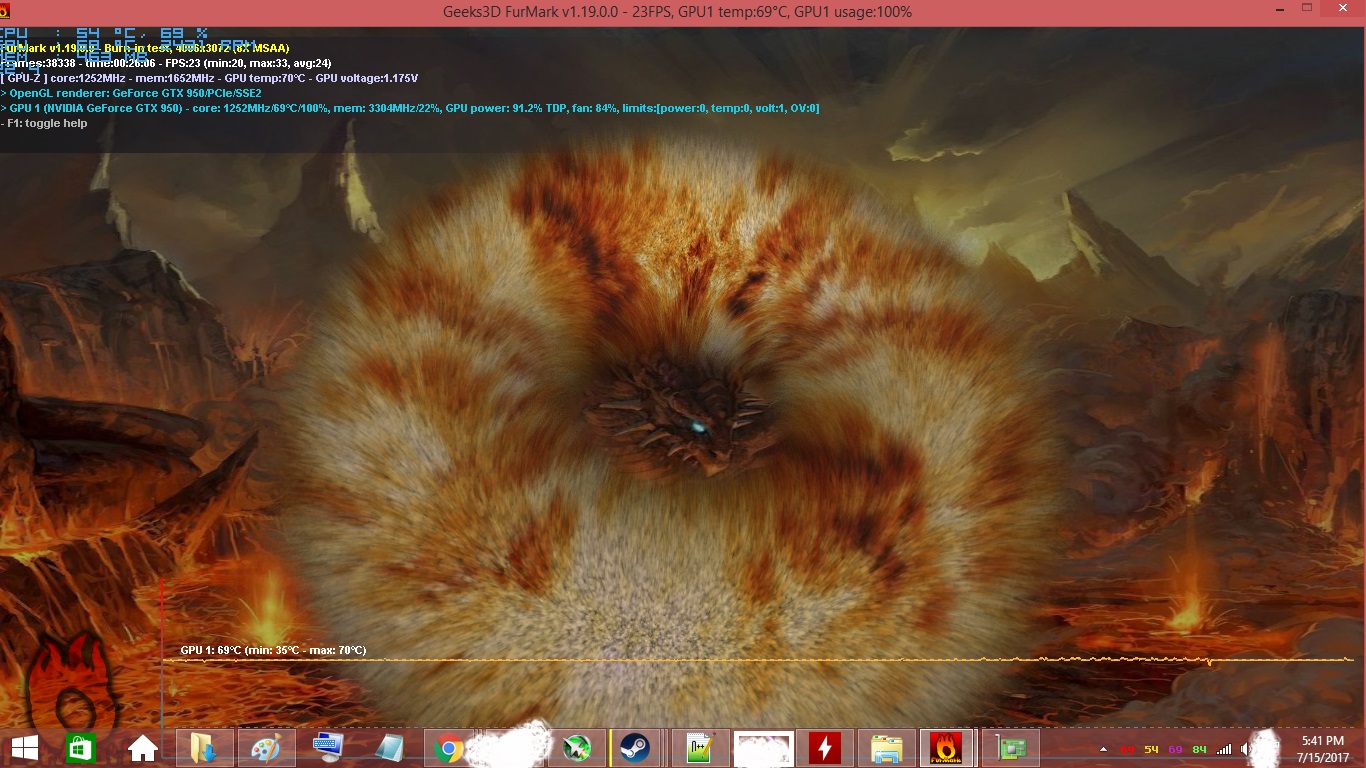Open the Paint palette taskbar icon
Image resolution: width=1366 pixels, height=768 pixels.
(x=266, y=748)
